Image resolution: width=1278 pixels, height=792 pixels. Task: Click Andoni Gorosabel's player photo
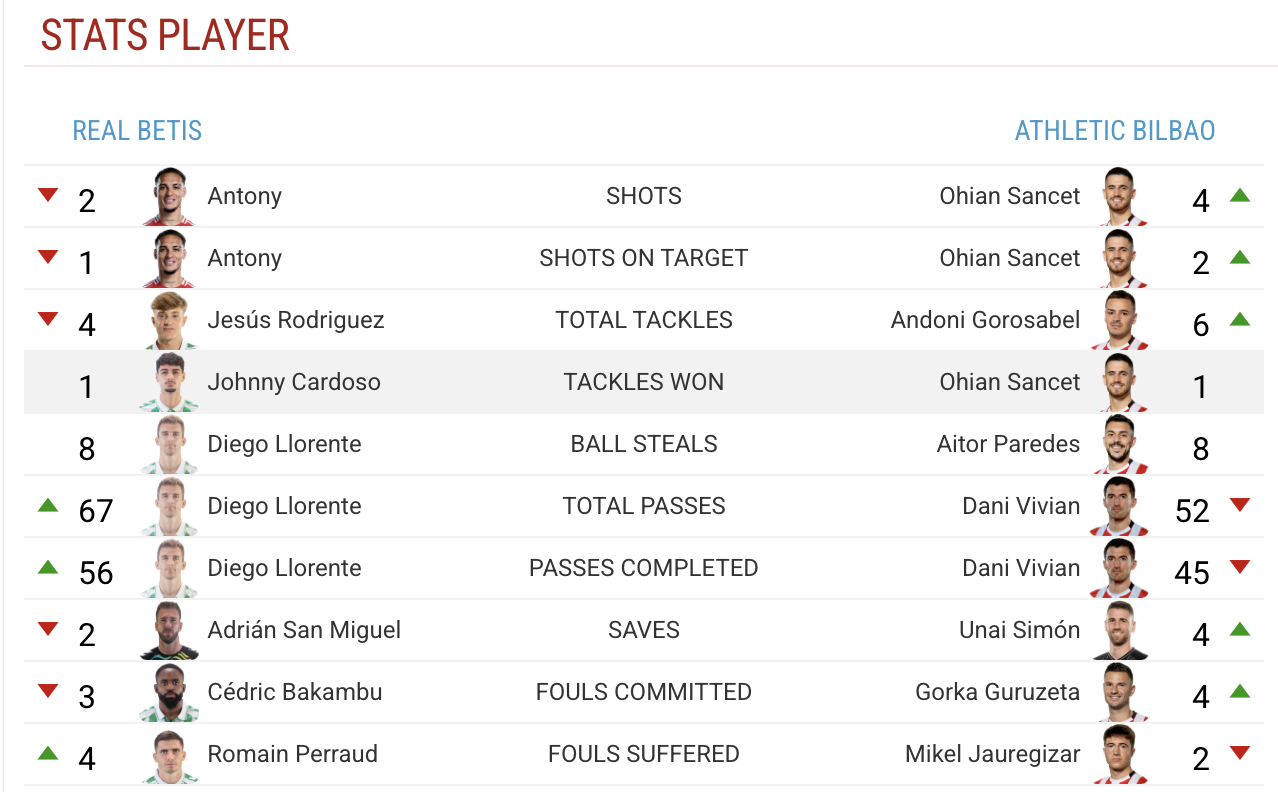click(1119, 320)
